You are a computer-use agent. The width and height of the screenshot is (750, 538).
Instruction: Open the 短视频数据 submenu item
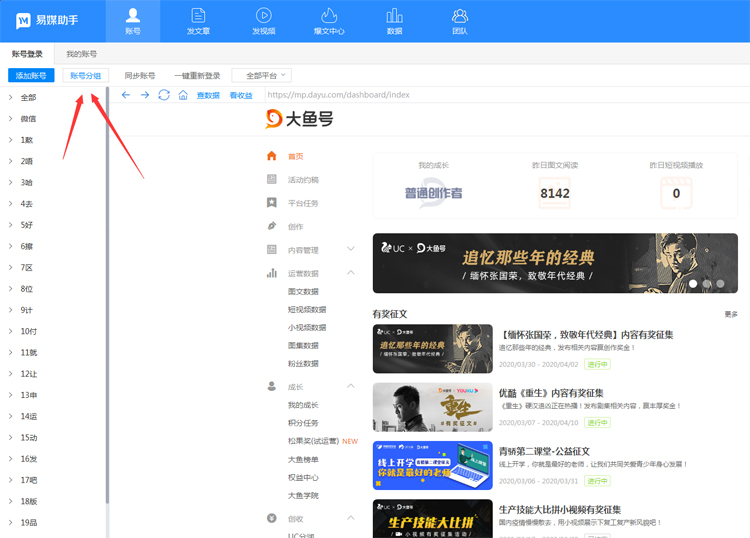click(x=307, y=309)
